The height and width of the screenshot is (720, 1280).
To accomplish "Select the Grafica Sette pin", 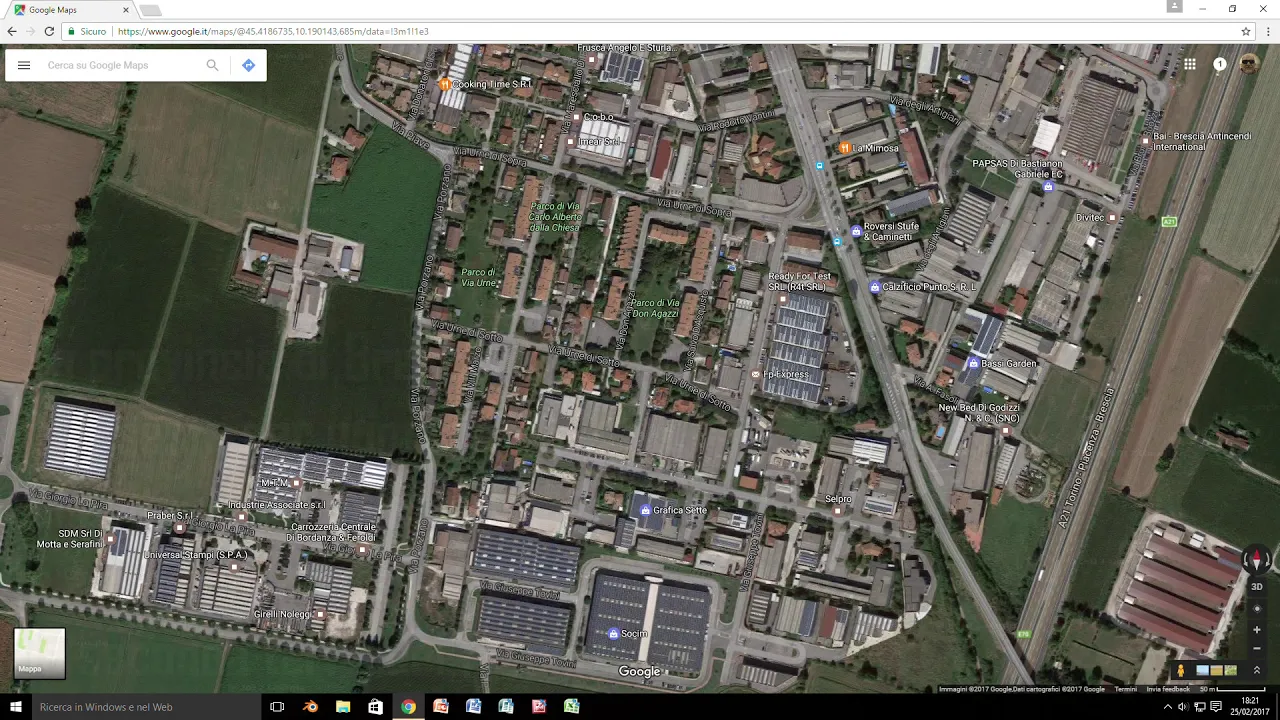I will (x=646, y=510).
